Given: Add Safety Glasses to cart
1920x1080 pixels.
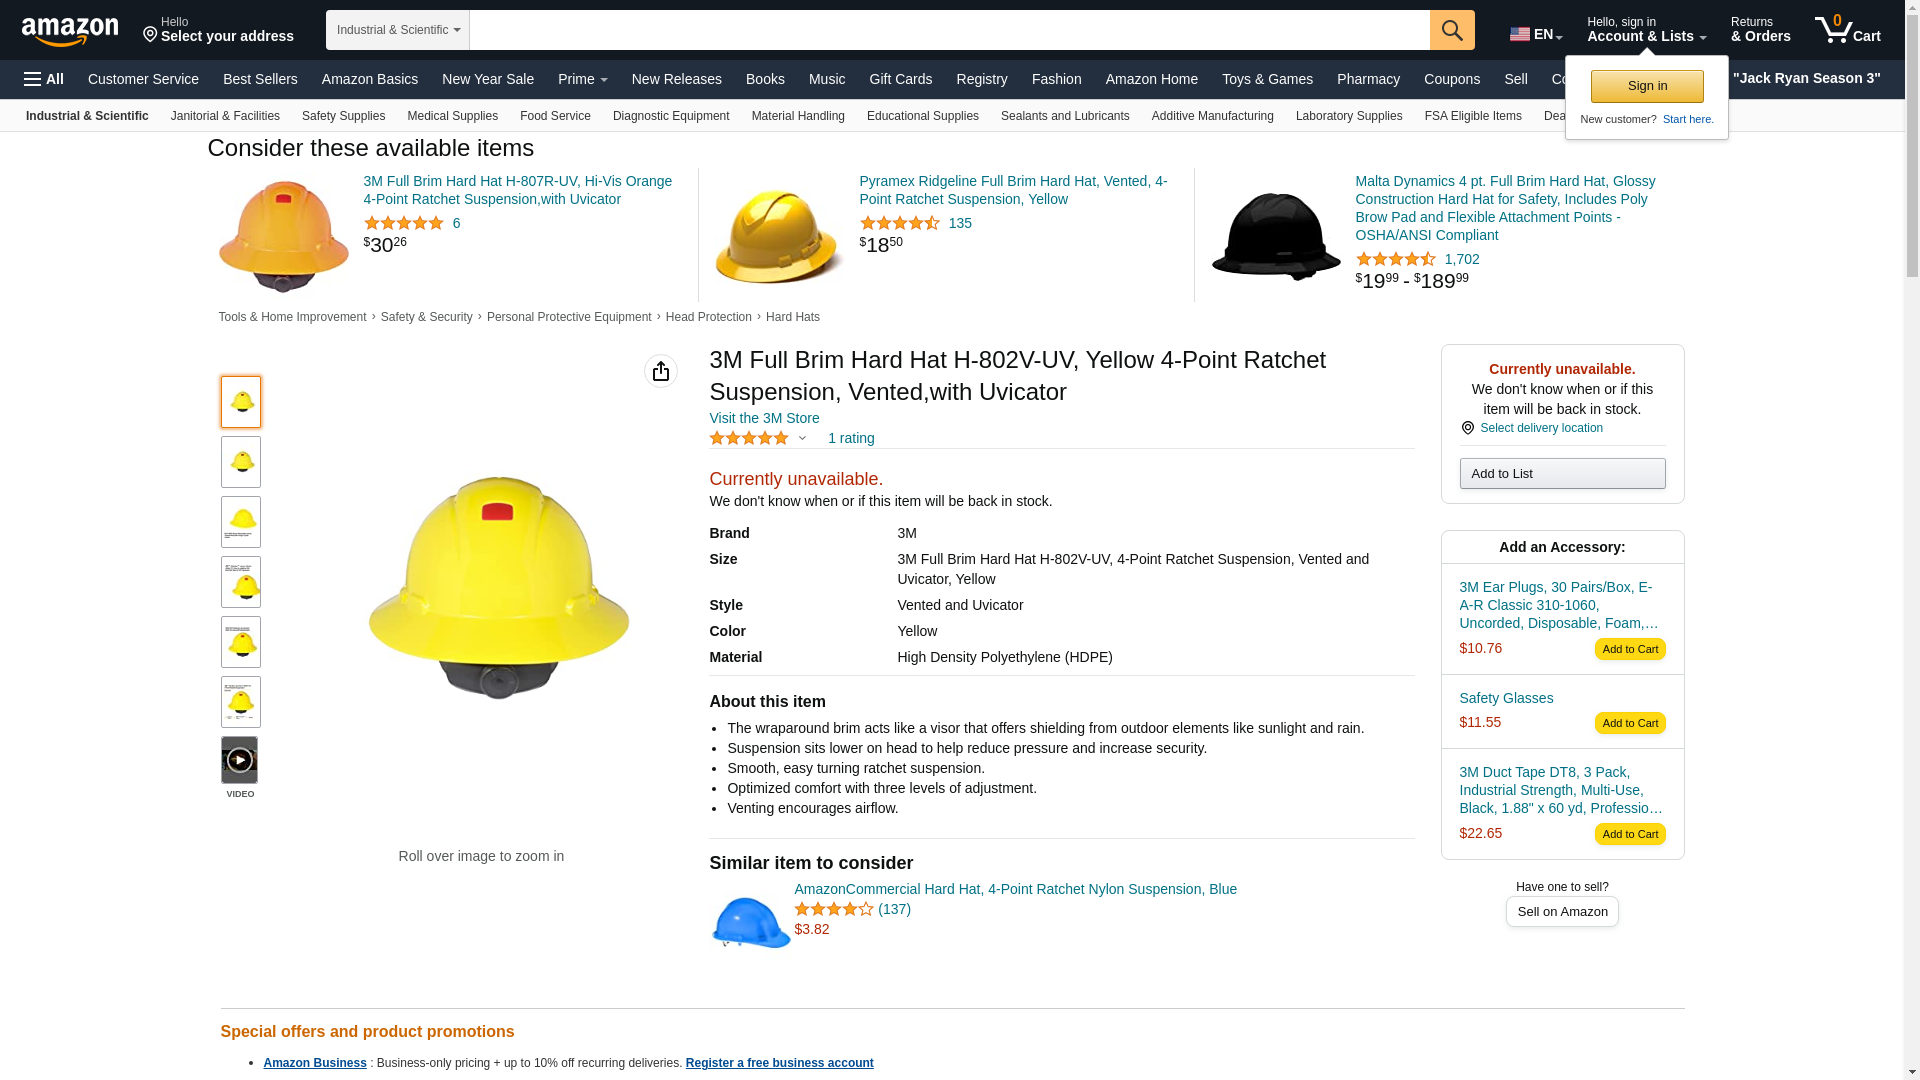Looking at the screenshot, I should point(1629,723).
